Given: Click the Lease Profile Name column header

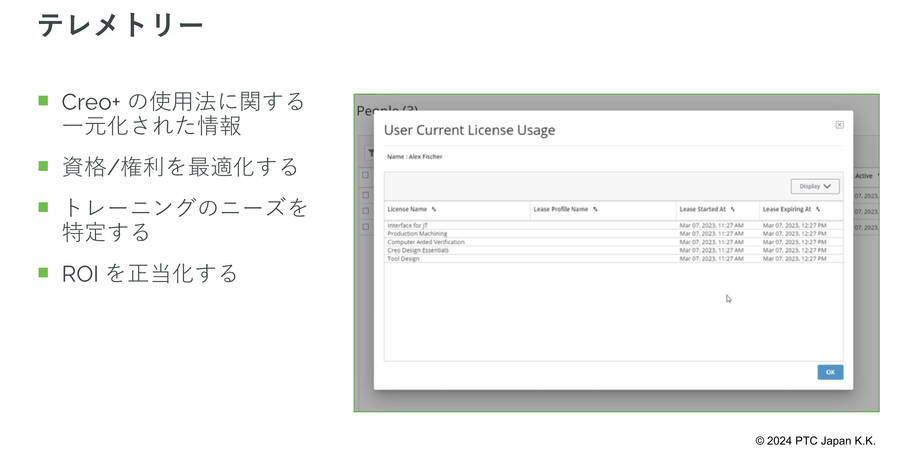Looking at the screenshot, I should pos(560,210).
